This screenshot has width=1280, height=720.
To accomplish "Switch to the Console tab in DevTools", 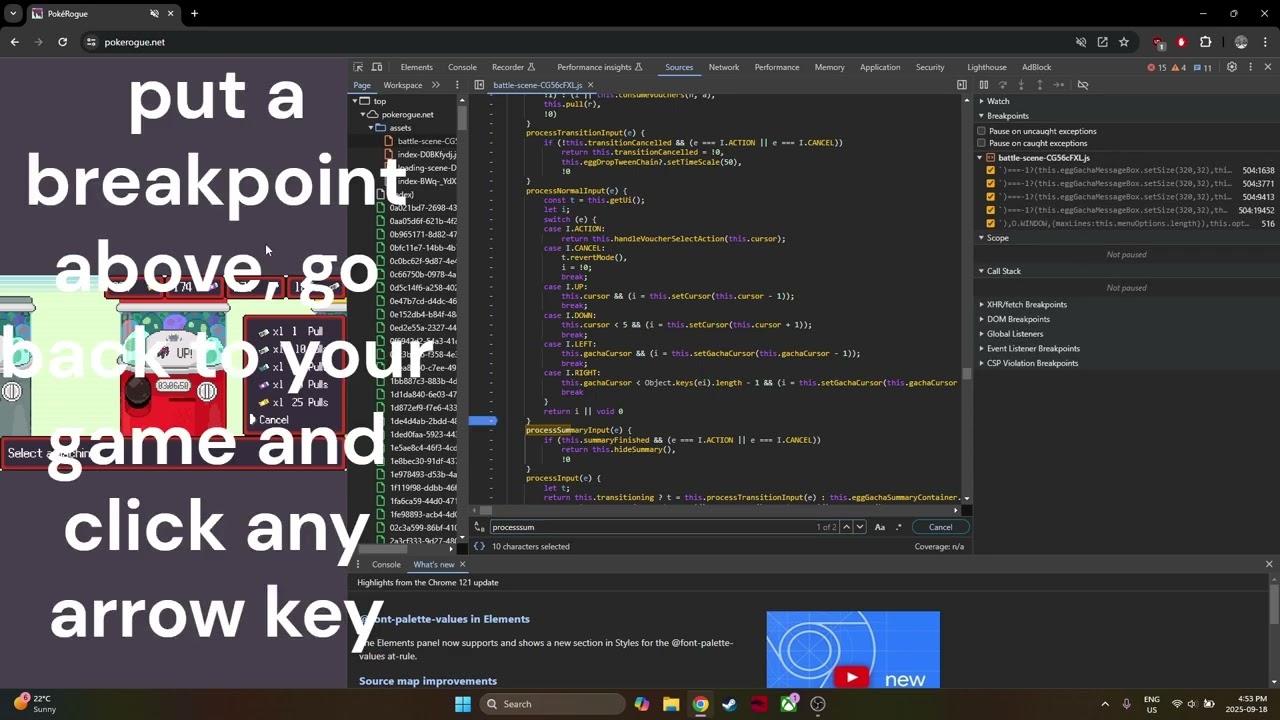I will click(462, 67).
